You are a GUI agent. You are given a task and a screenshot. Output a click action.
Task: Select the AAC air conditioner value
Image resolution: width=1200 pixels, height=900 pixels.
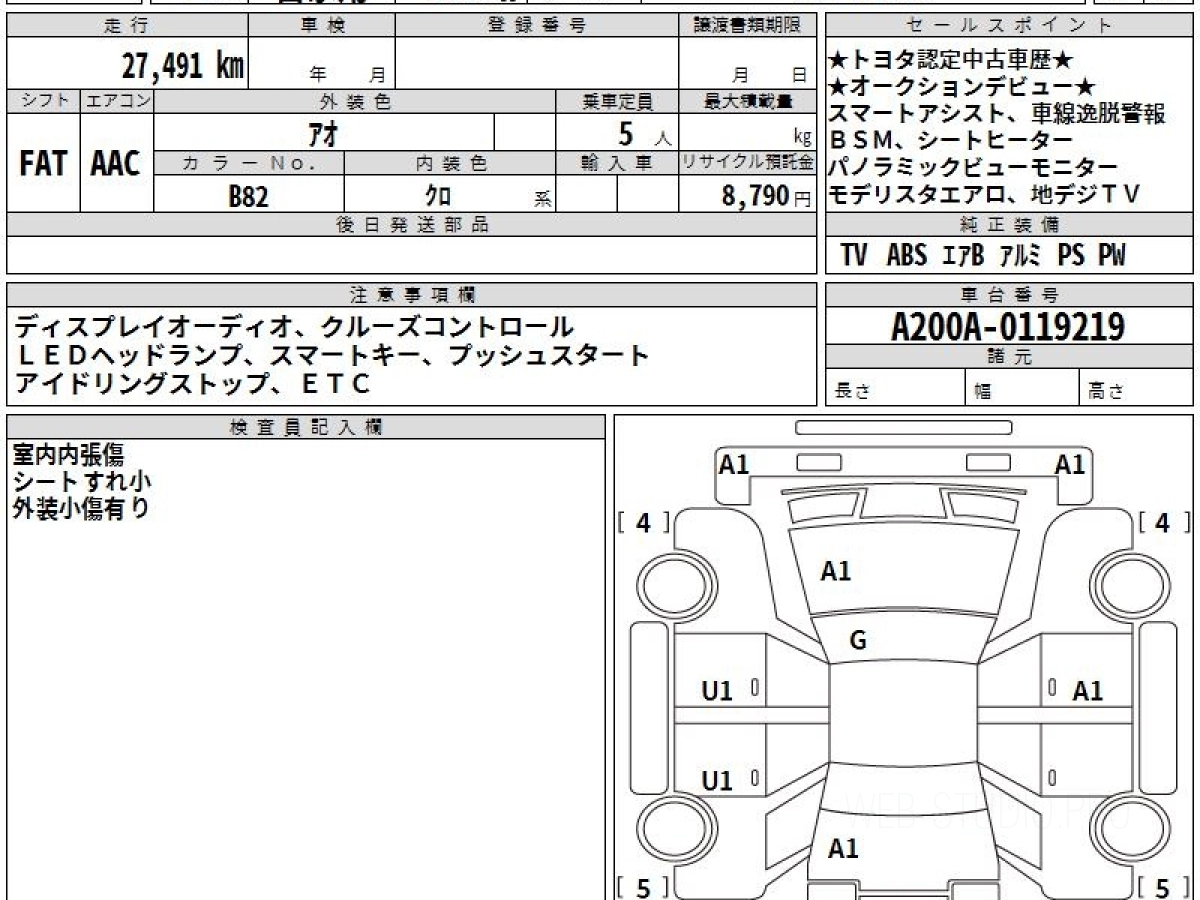click(x=117, y=163)
